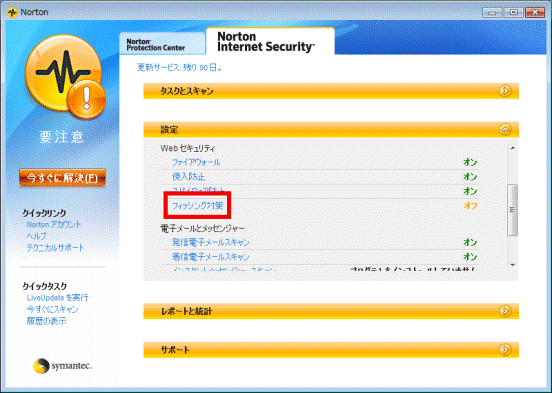Open the Norton アカウント link
Image resolution: width=552 pixels, height=393 pixels.
[x=54, y=224]
